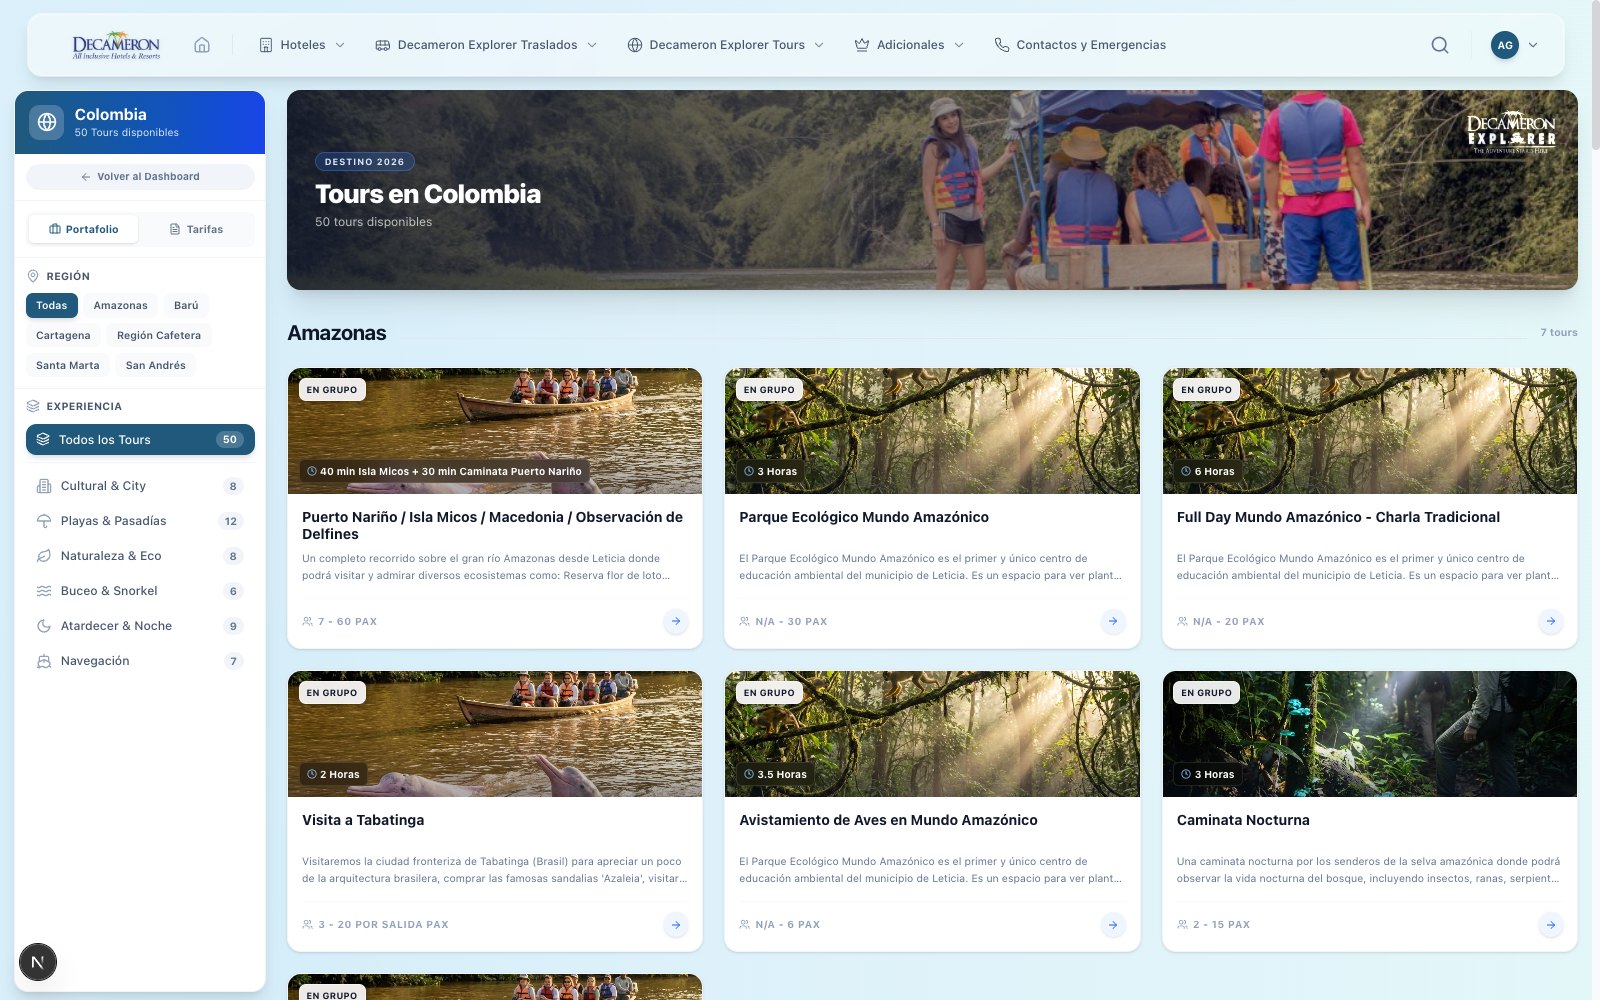This screenshot has width=1600, height=1000.
Task: Select Cultural & City experience
Action: pos(140,486)
